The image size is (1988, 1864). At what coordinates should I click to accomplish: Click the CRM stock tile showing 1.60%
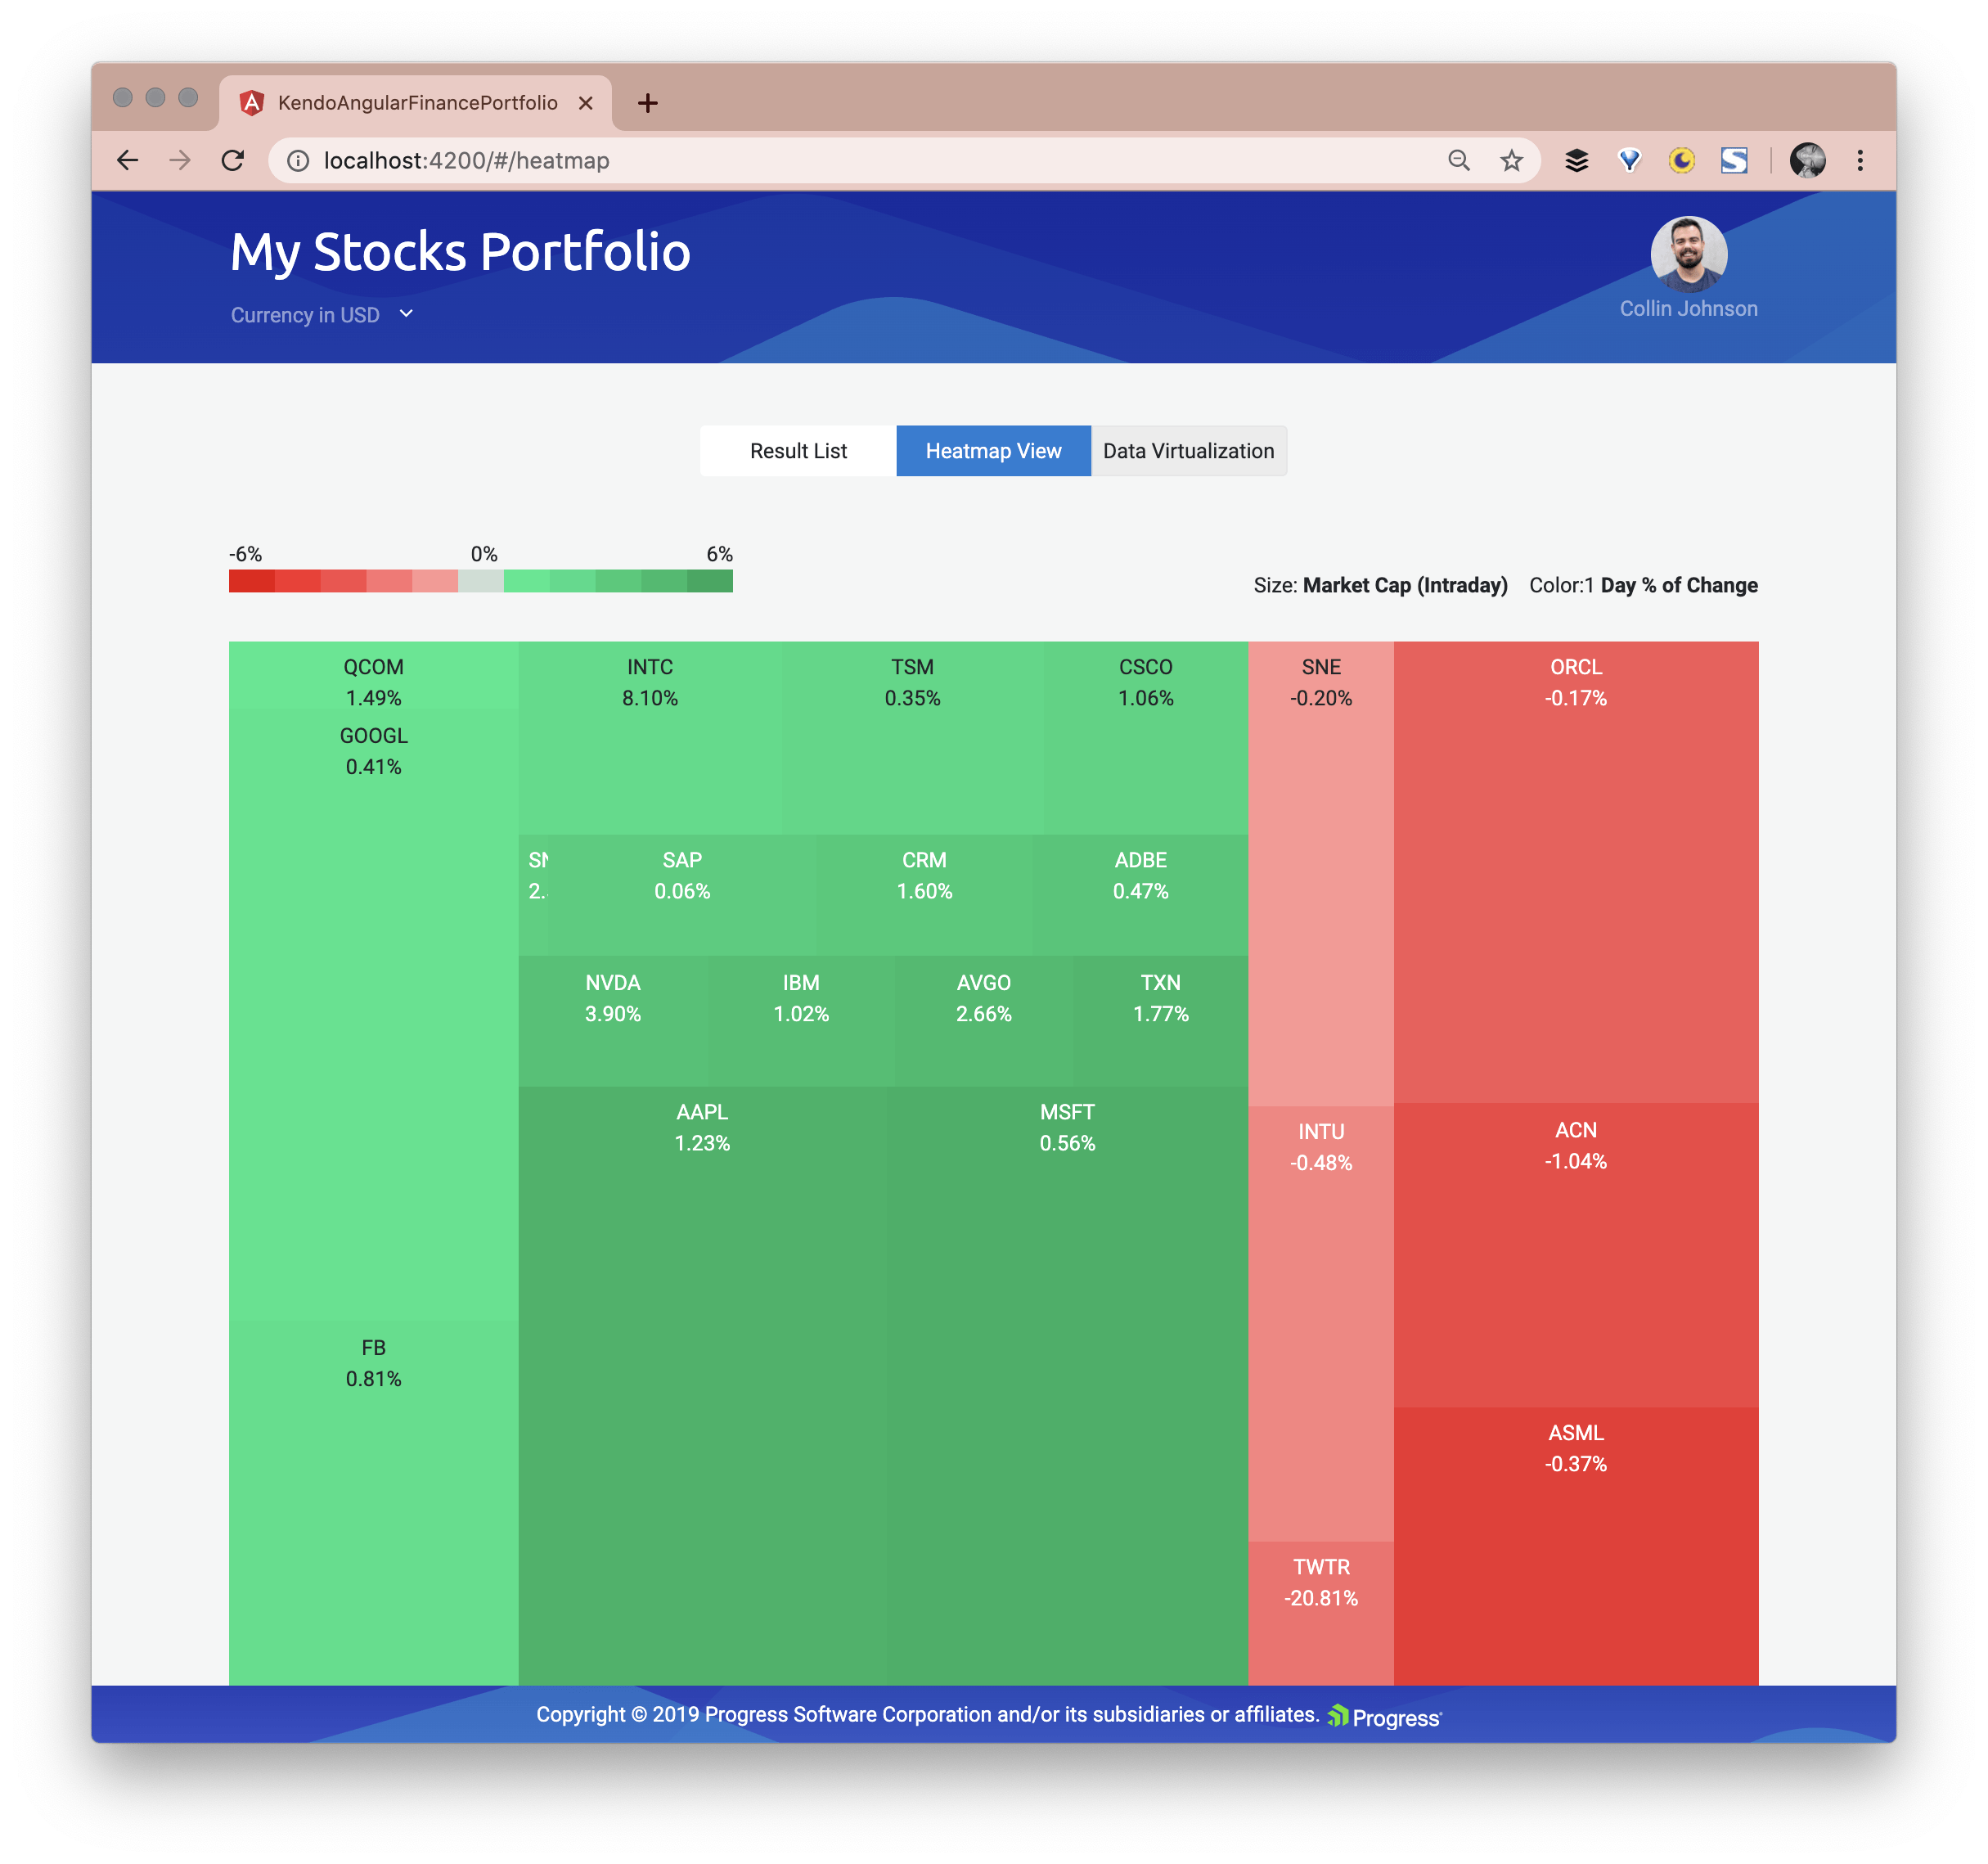tap(921, 874)
